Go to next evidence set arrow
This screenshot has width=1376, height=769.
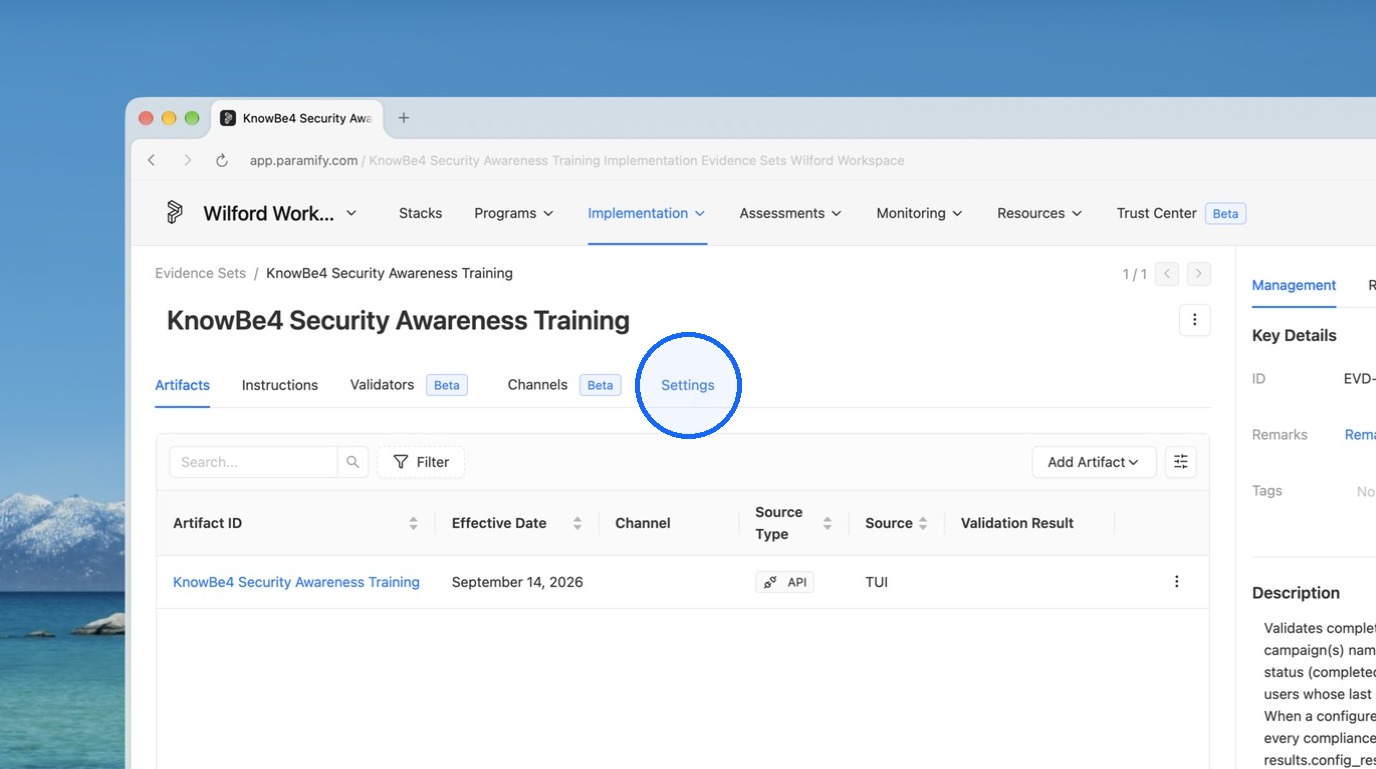1199,274
